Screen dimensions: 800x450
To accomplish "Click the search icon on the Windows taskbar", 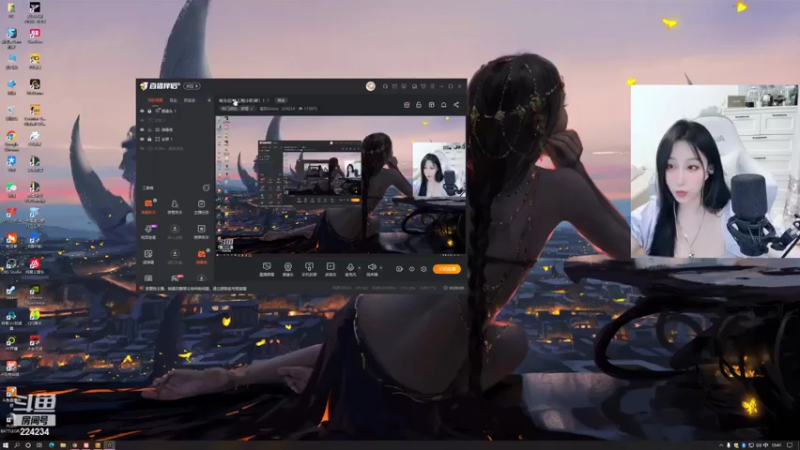I will 17,445.
